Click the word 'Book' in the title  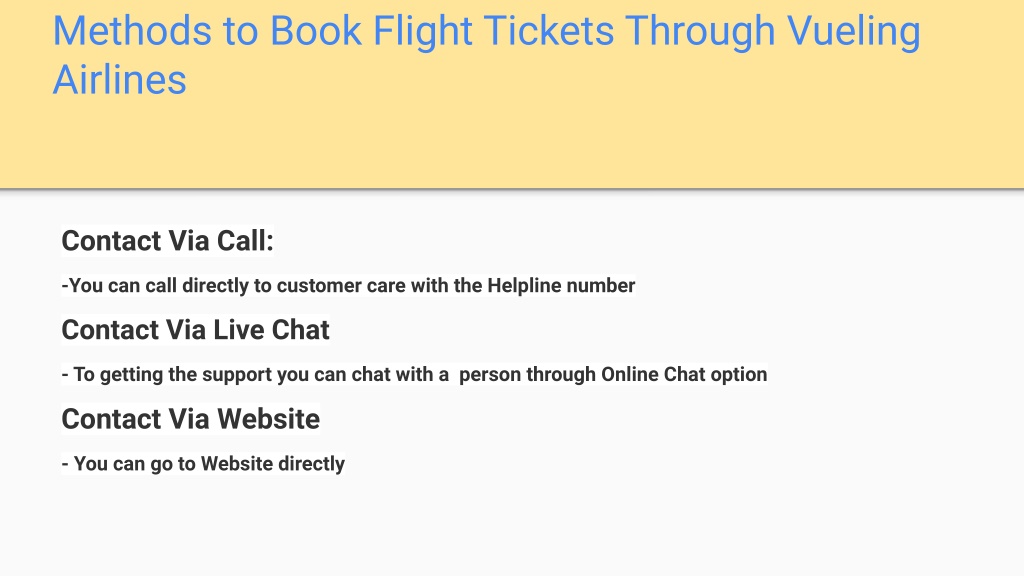[x=315, y=31]
